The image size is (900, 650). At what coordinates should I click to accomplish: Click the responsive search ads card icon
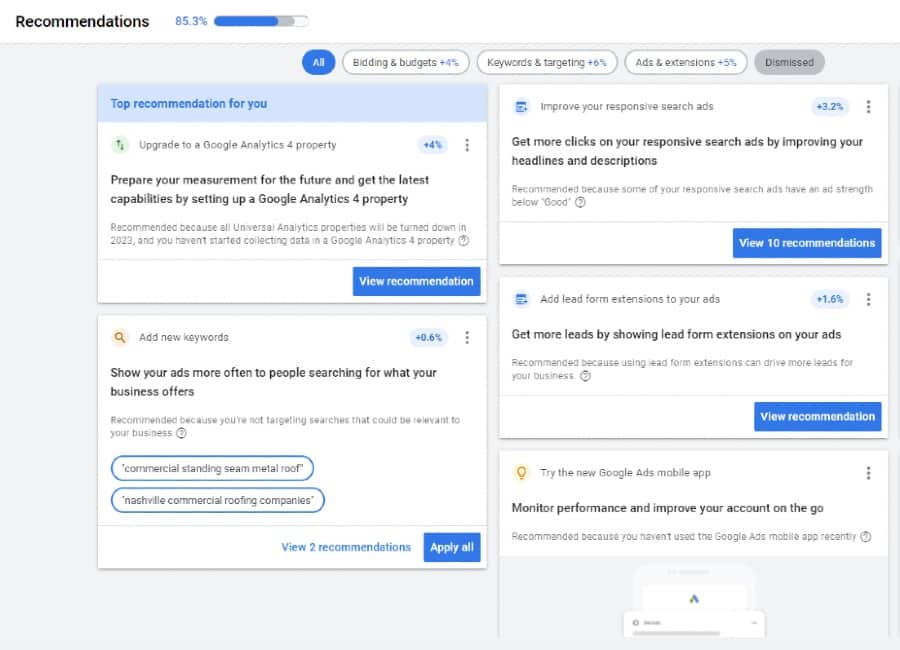[521, 107]
